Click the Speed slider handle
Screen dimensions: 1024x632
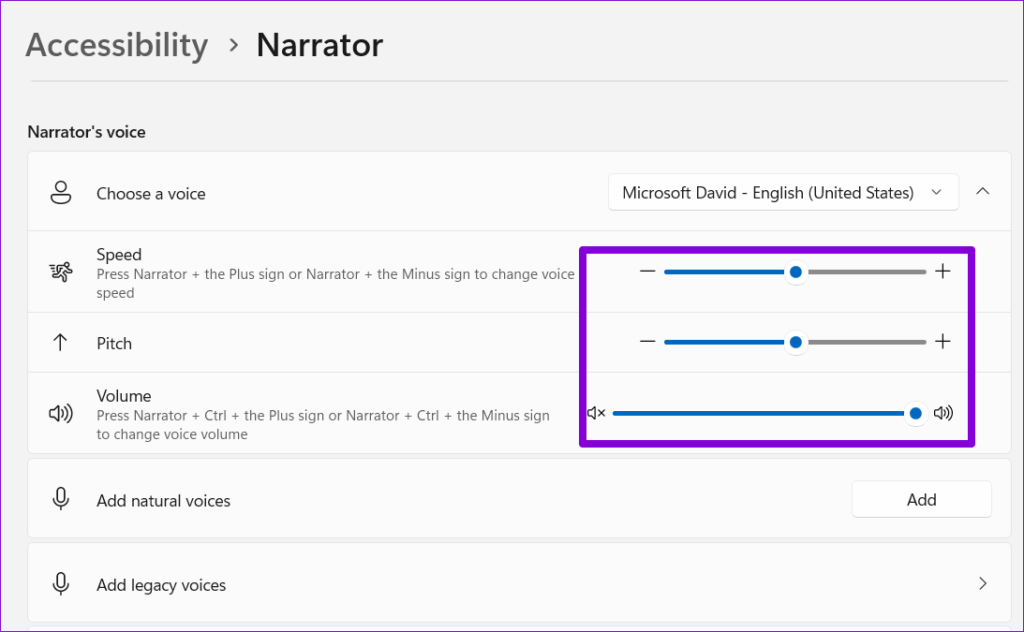tap(795, 271)
